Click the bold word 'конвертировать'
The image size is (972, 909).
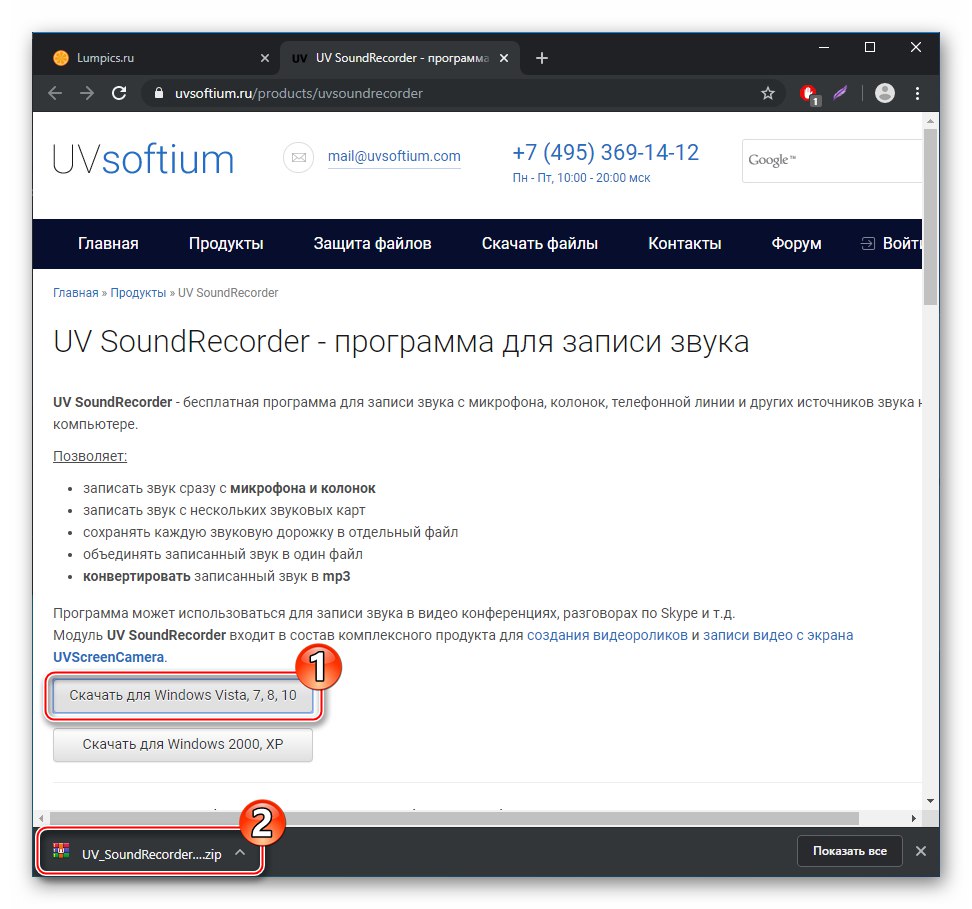pos(137,577)
